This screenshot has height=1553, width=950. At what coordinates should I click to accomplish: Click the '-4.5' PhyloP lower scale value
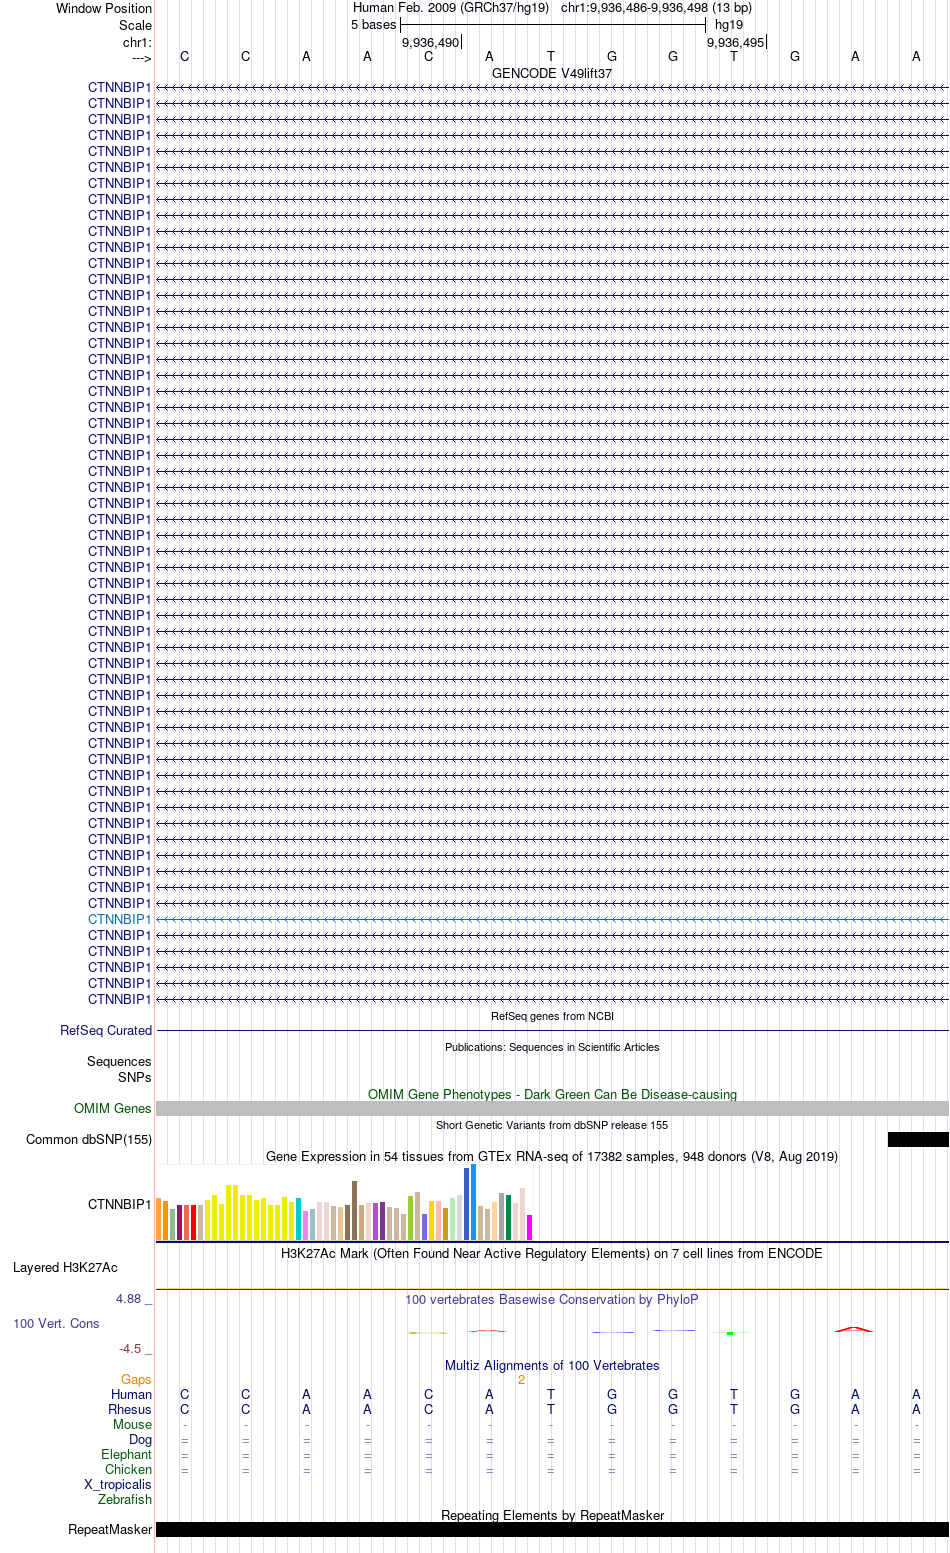[130, 1348]
